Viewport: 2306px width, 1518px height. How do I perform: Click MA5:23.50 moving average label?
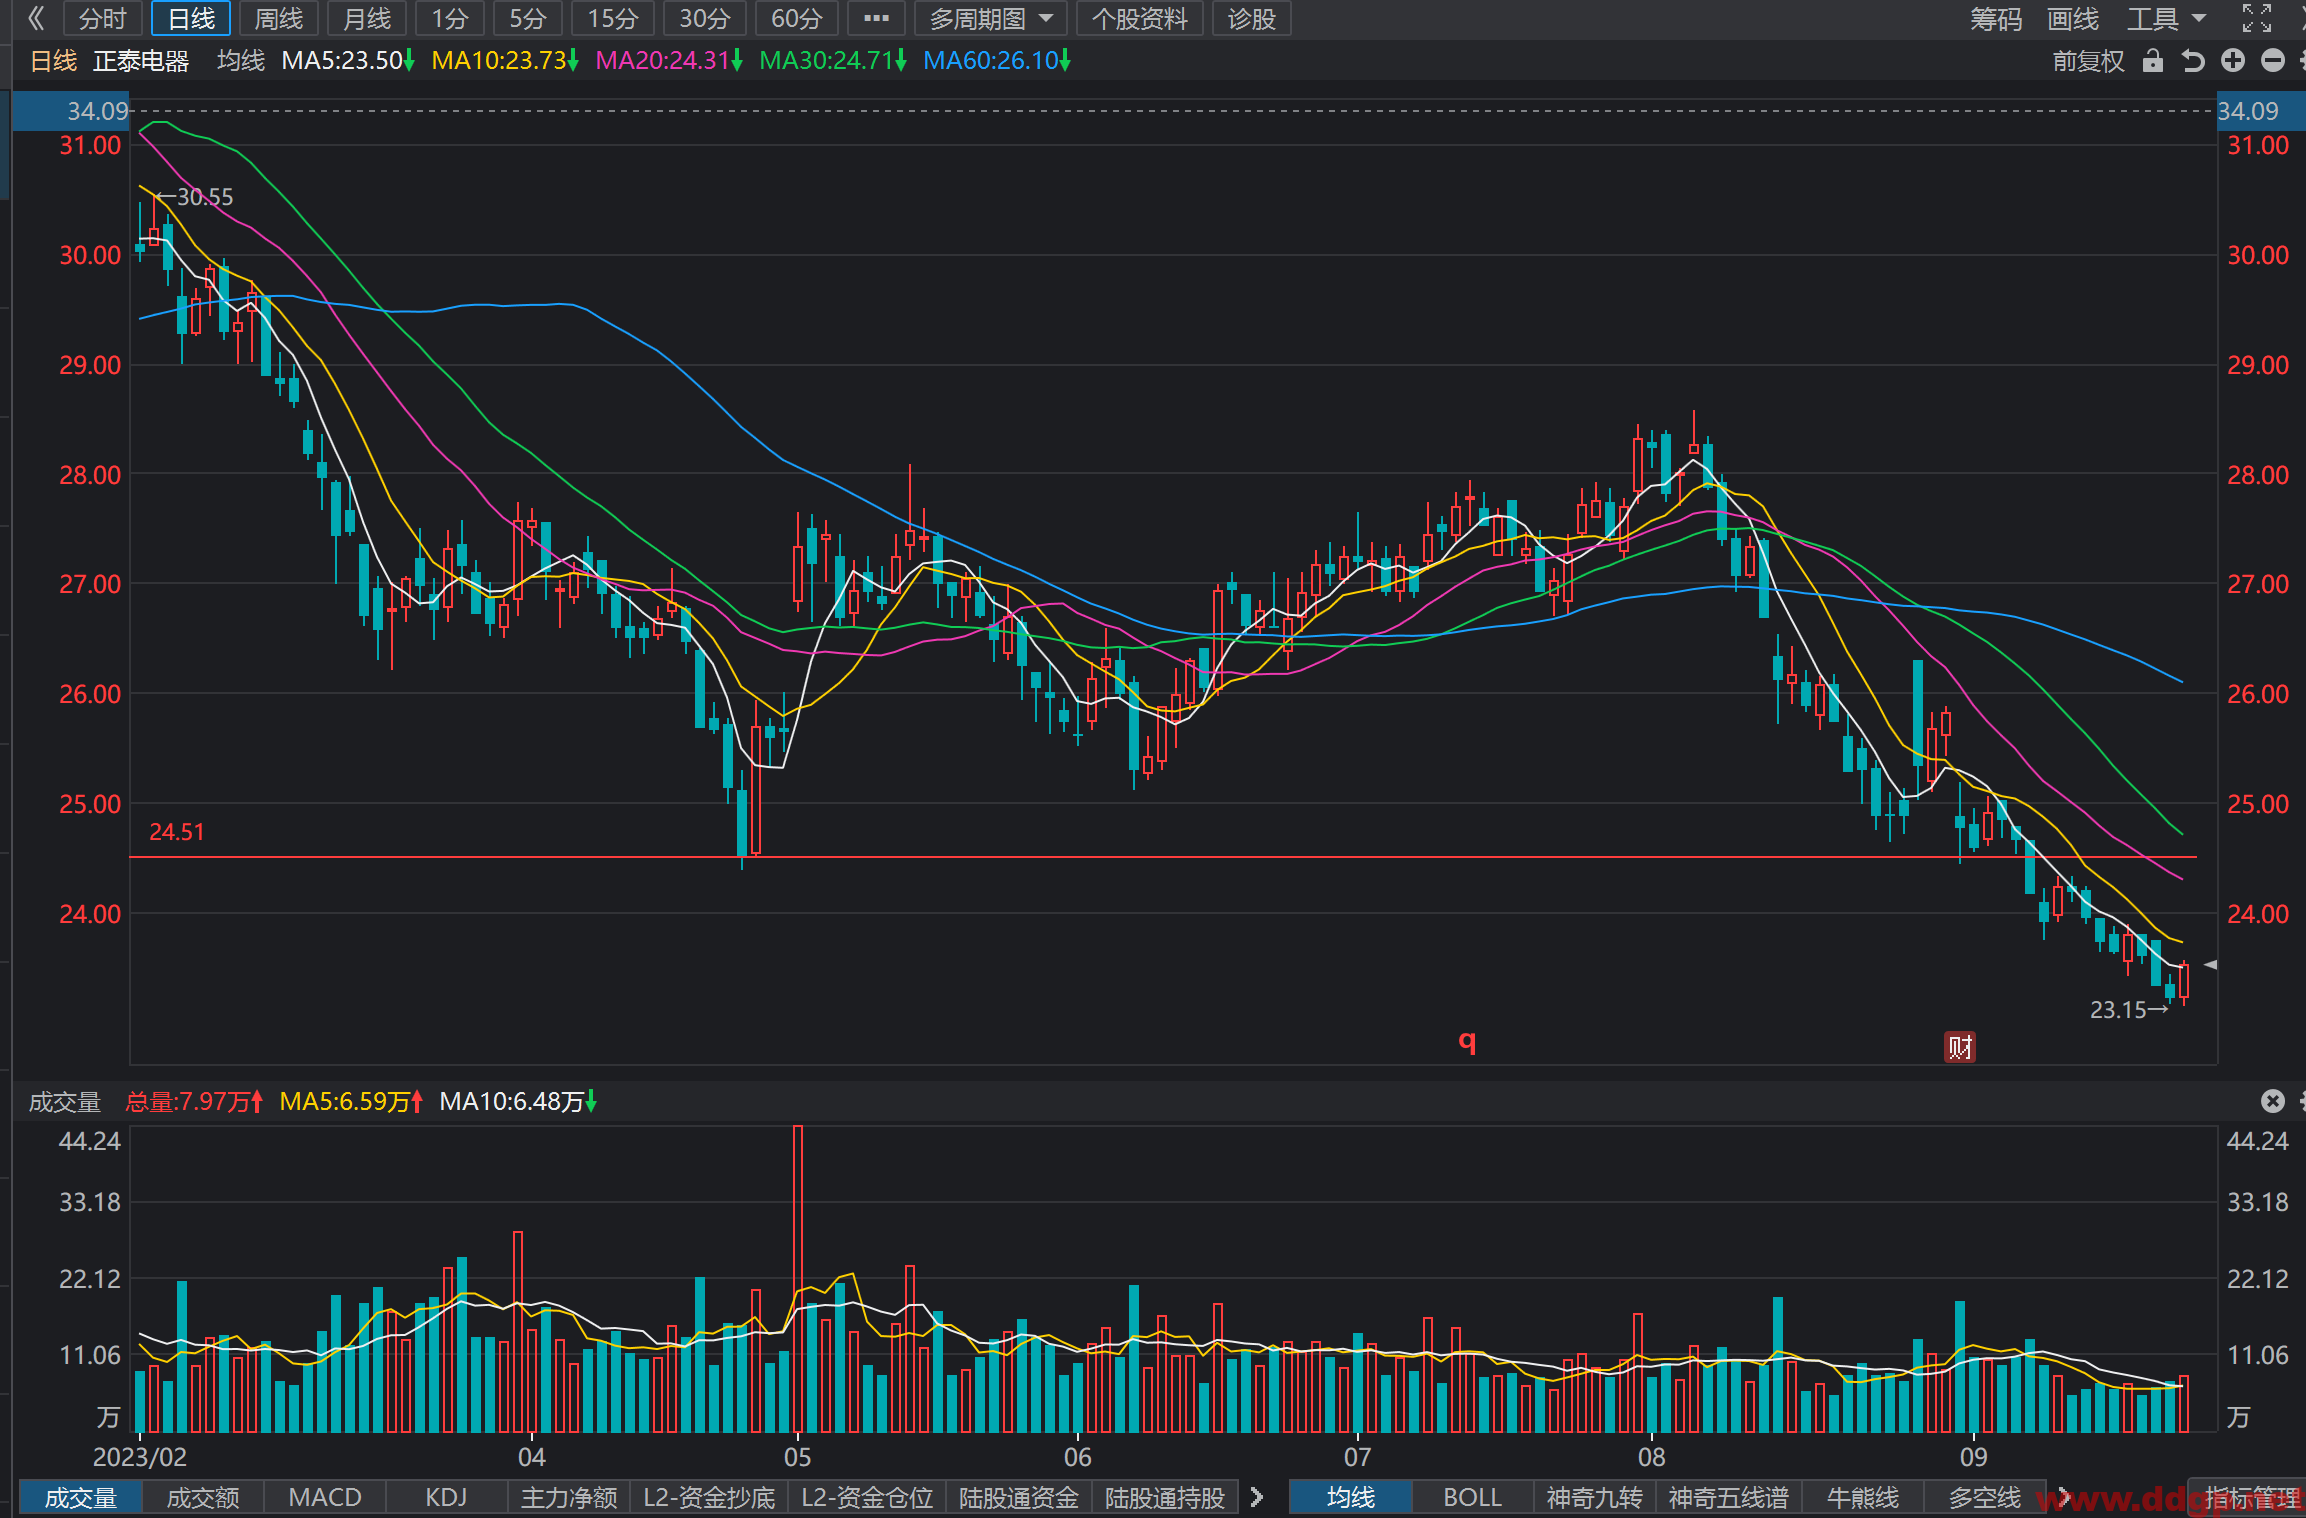click(347, 61)
